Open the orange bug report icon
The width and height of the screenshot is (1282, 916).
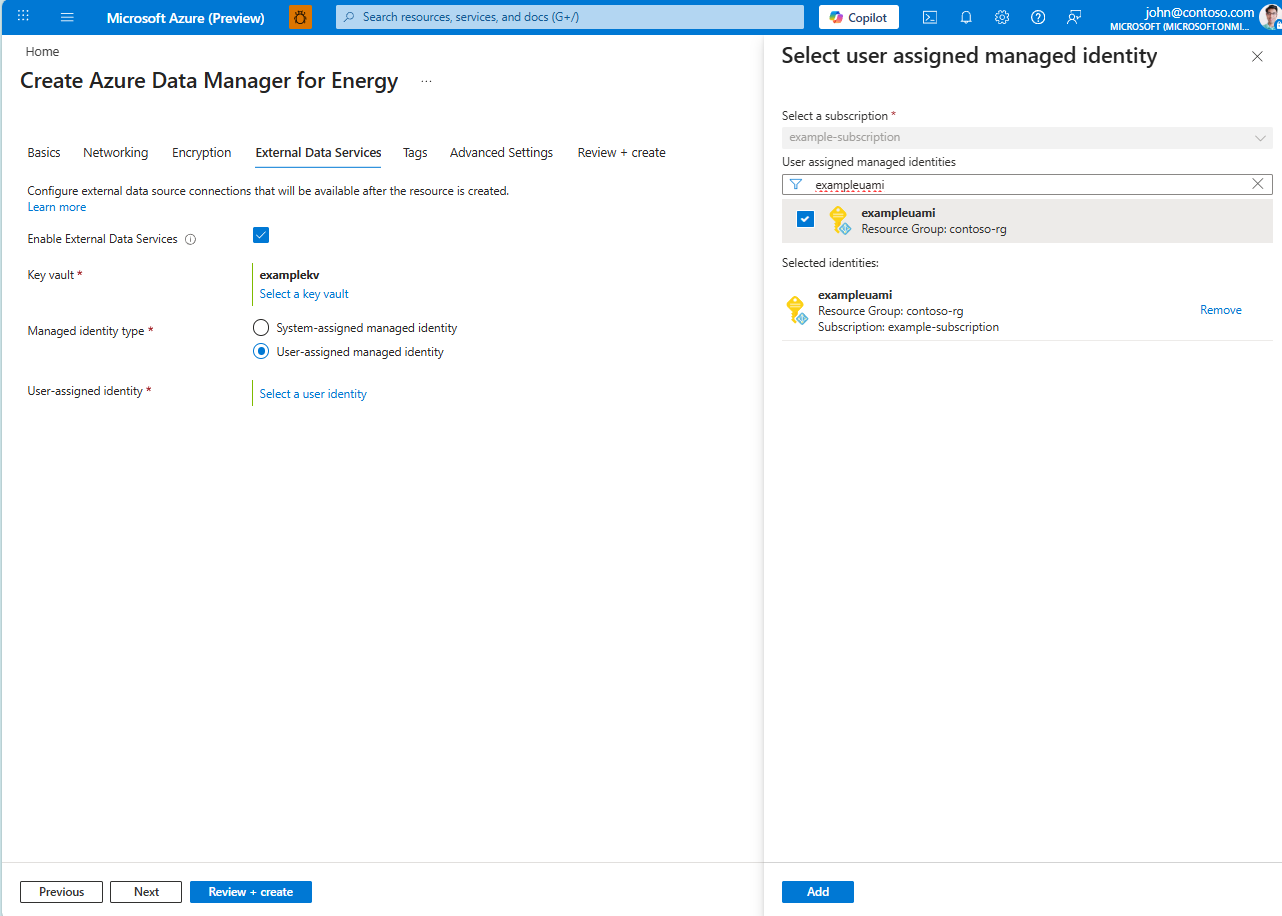tap(300, 17)
